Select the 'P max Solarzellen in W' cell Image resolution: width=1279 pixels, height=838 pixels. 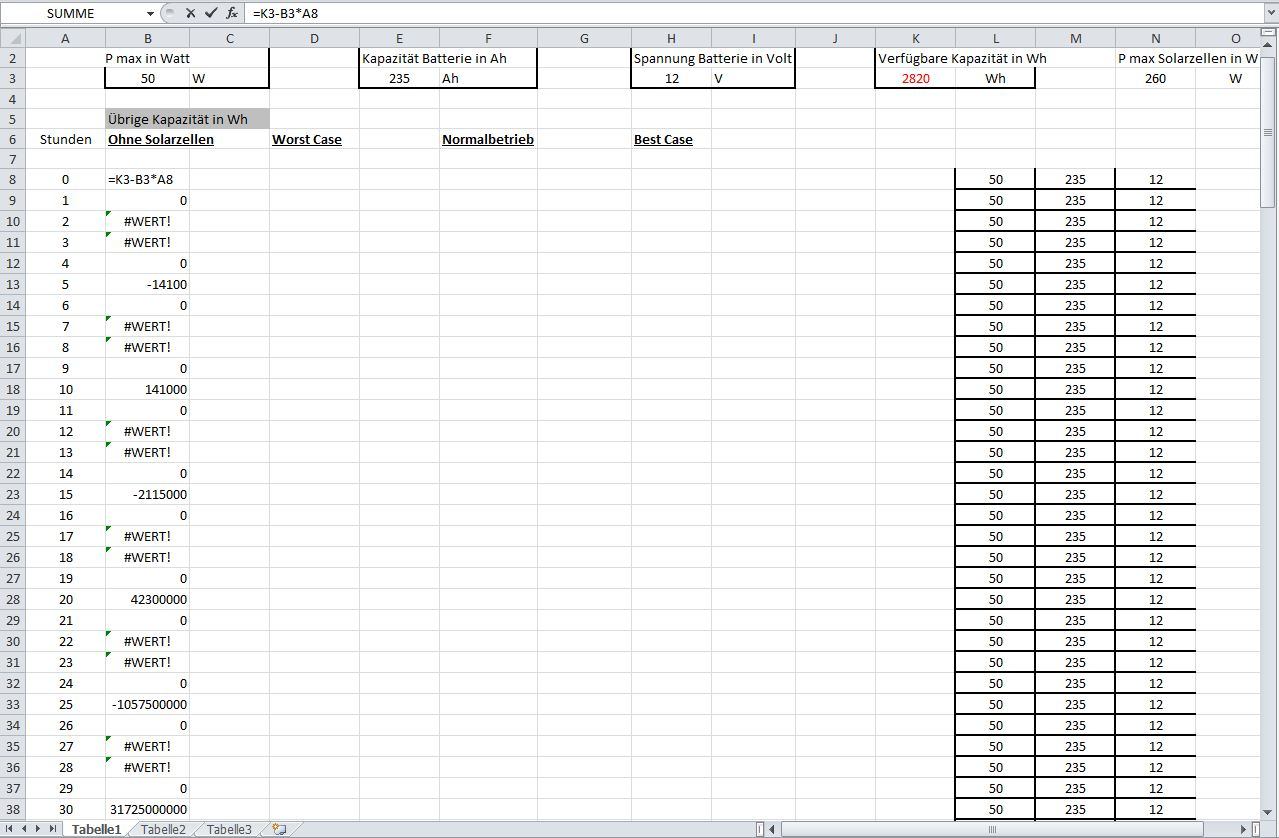1155,58
